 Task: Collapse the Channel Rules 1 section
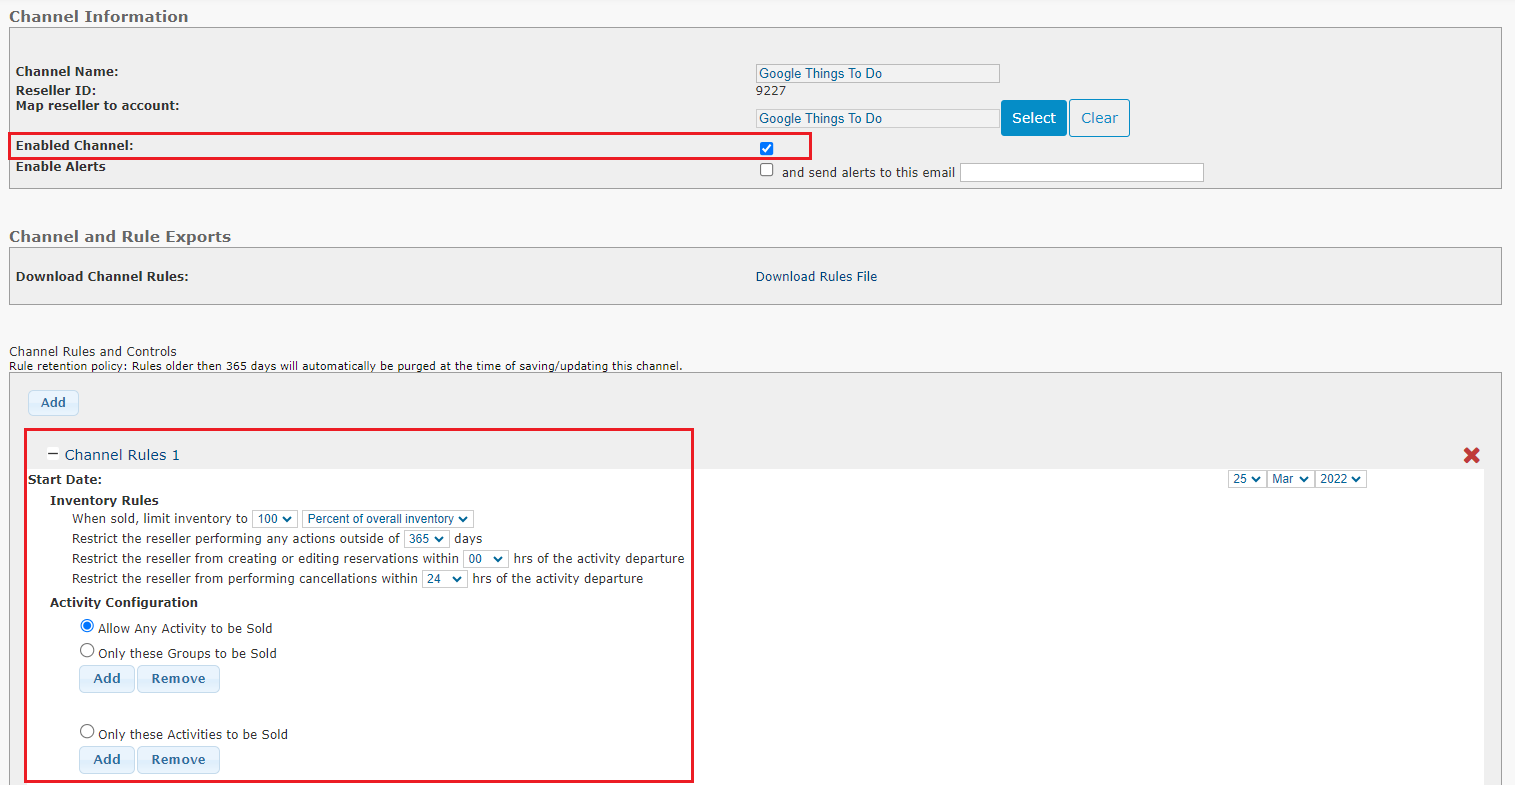[51, 454]
